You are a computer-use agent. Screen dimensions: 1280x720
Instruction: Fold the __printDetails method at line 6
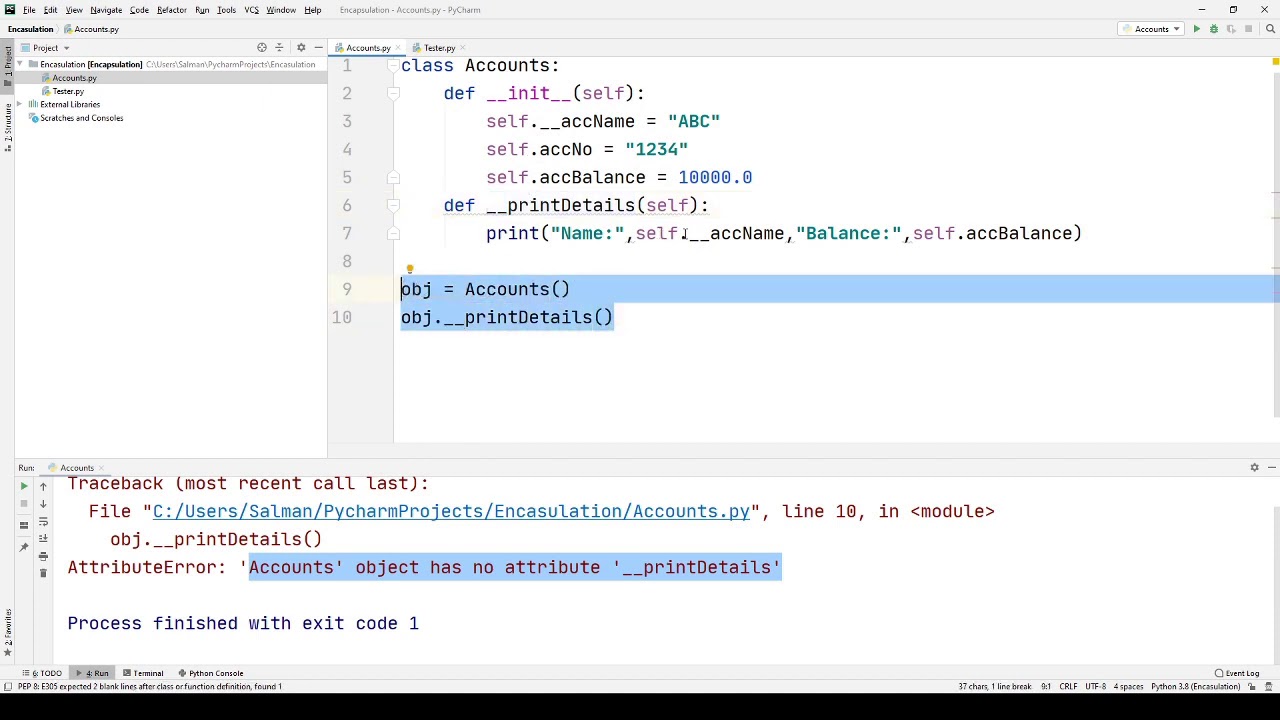(393, 205)
